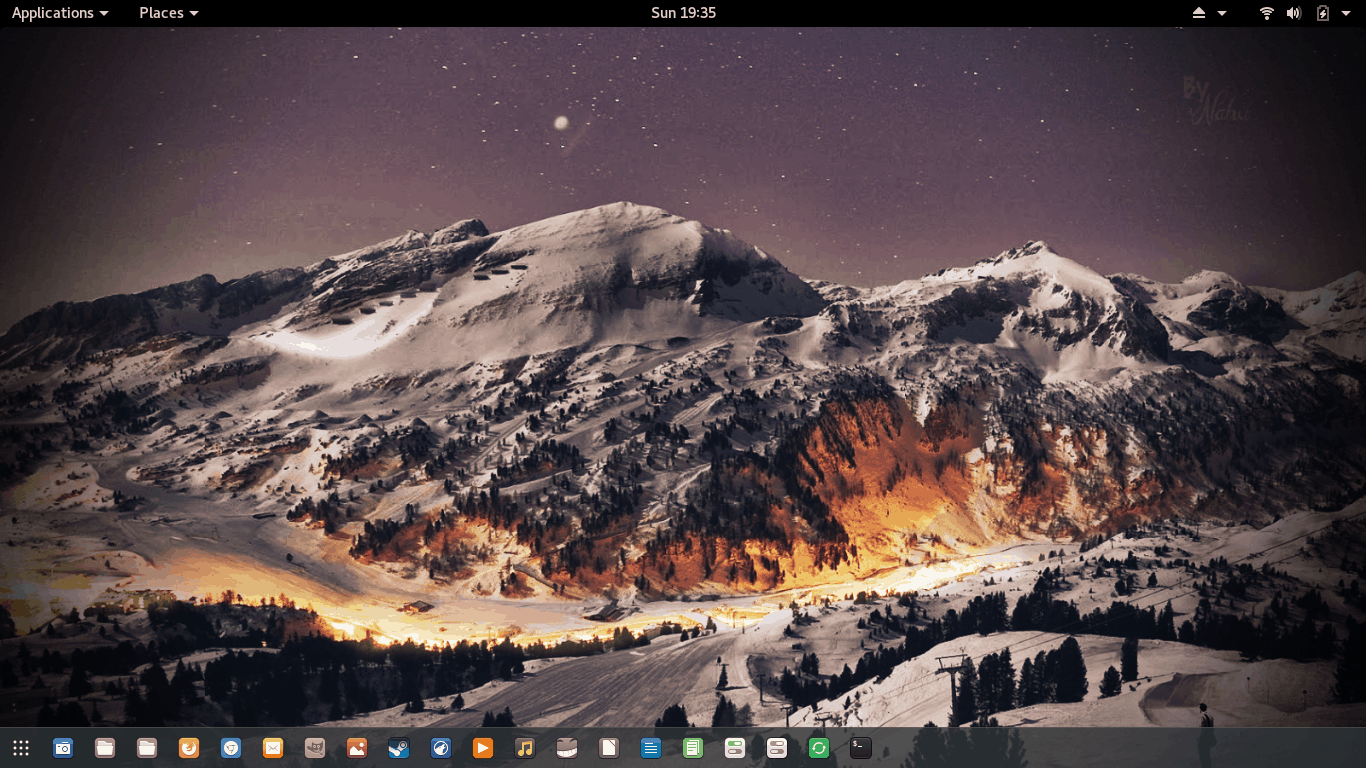Open the Sun 19:35 clock calendar
The width and height of the screenshot is (1366, 768).
(683, 13)
